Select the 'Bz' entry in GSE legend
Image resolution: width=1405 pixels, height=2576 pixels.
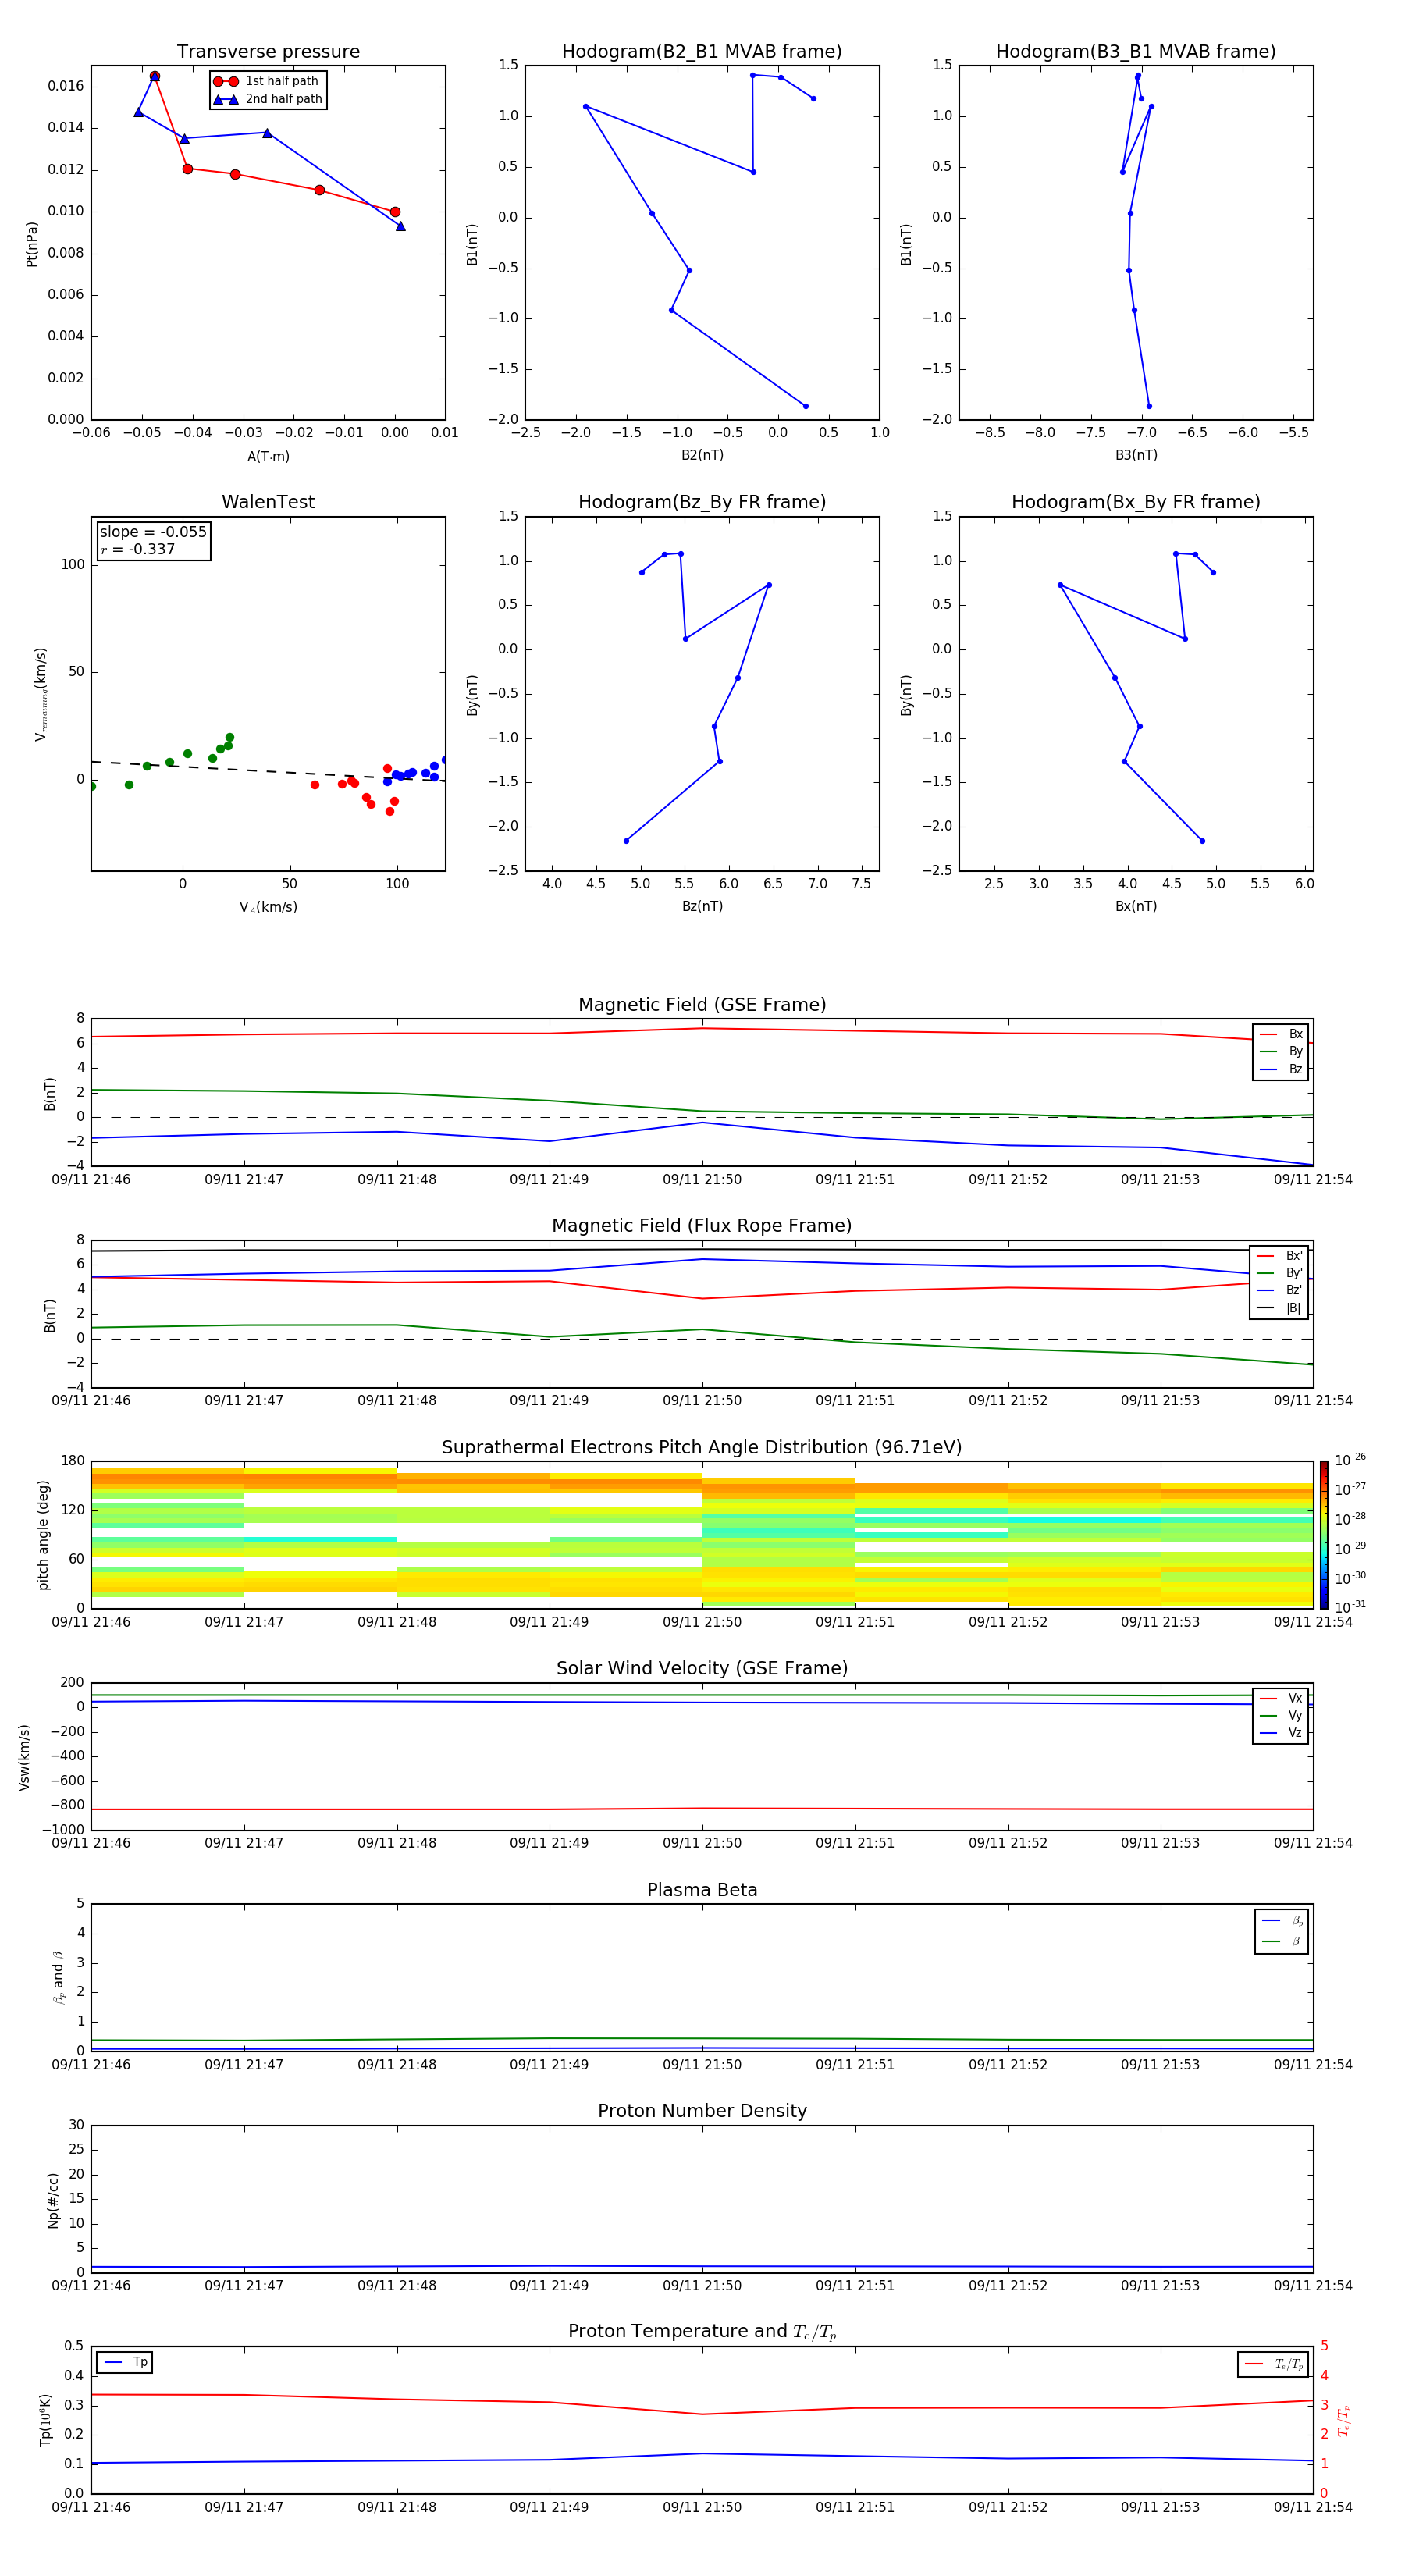point(1281,1069)
